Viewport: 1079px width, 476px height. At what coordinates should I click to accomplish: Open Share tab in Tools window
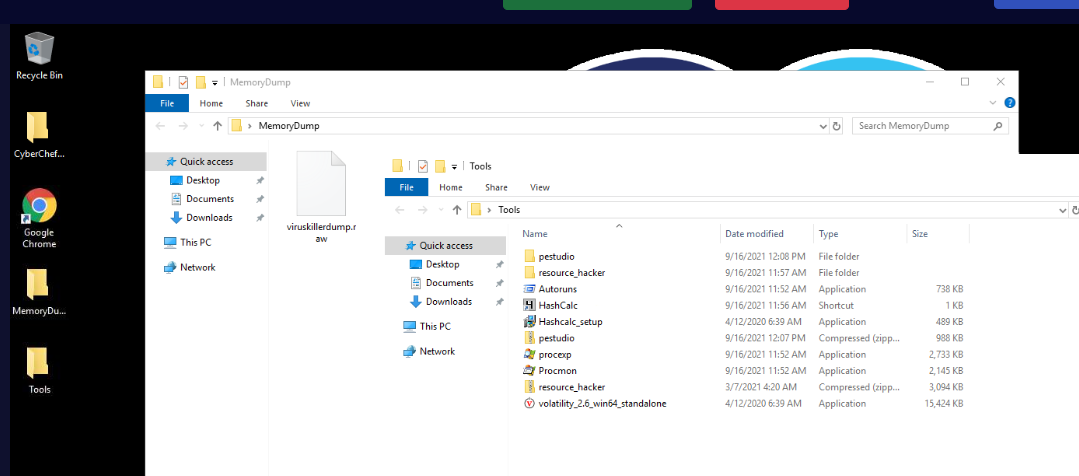[496, 187]
